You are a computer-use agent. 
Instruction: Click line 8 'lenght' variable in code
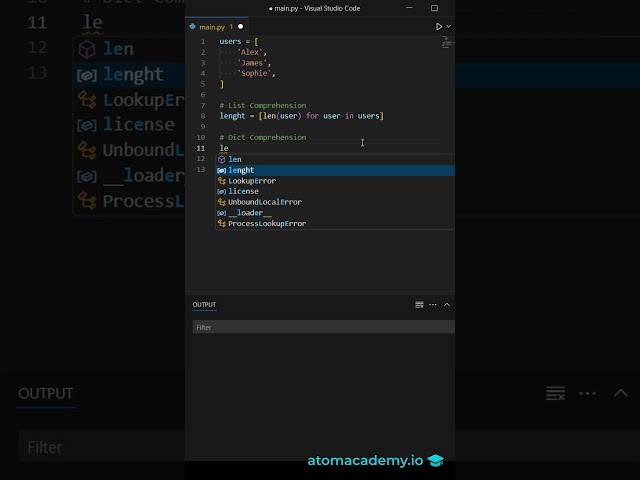[232, 116]
